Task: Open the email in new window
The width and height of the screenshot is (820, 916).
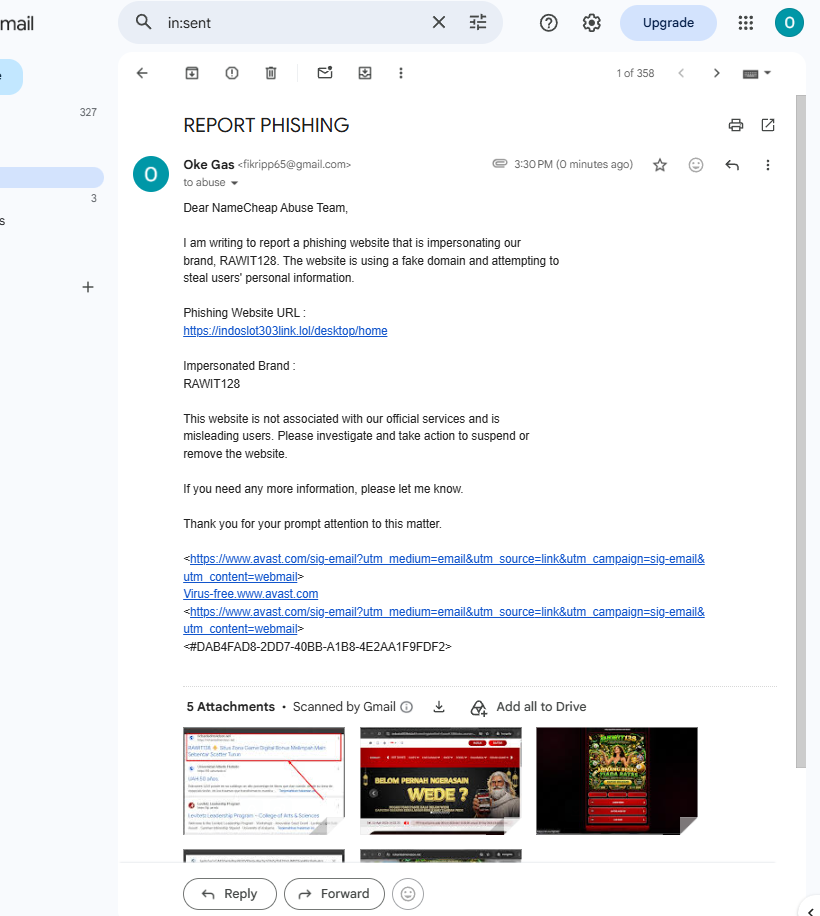Action: (768, 125)
